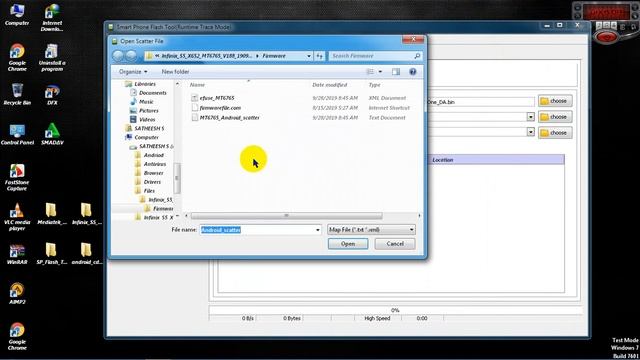Image resolution: width=640 pixels, height=360 pixels.
Task: Click the Forward navigation arrow in dialog
Action: coord(131,56)
